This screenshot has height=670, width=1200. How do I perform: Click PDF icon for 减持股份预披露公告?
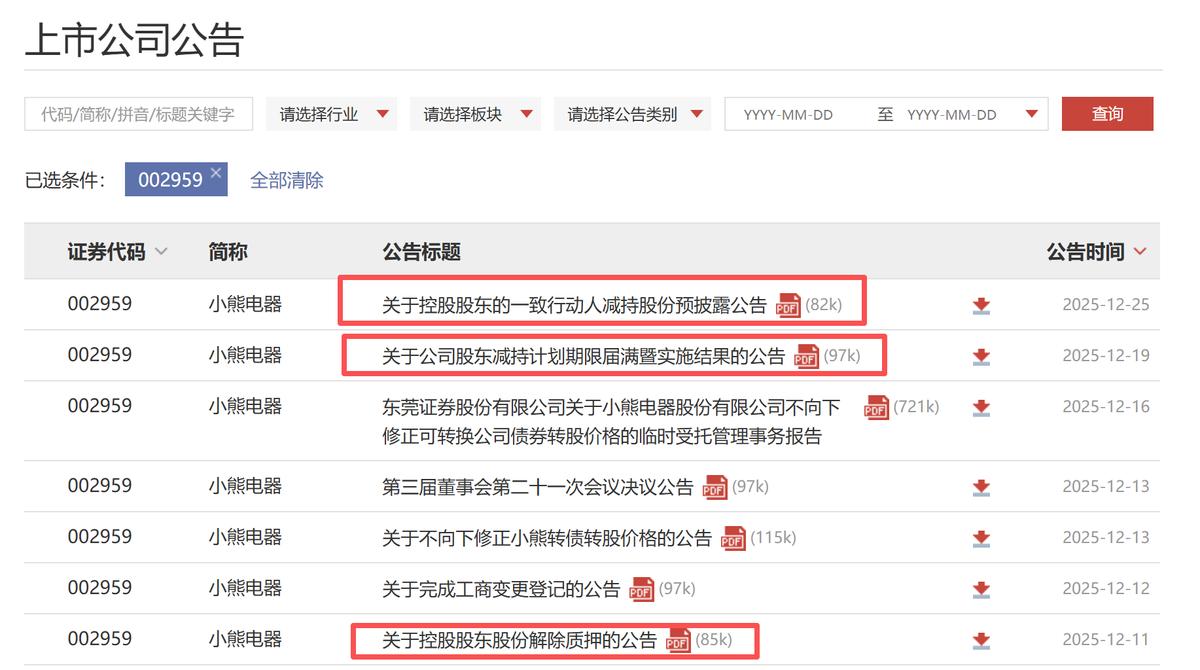pos(788,306)
